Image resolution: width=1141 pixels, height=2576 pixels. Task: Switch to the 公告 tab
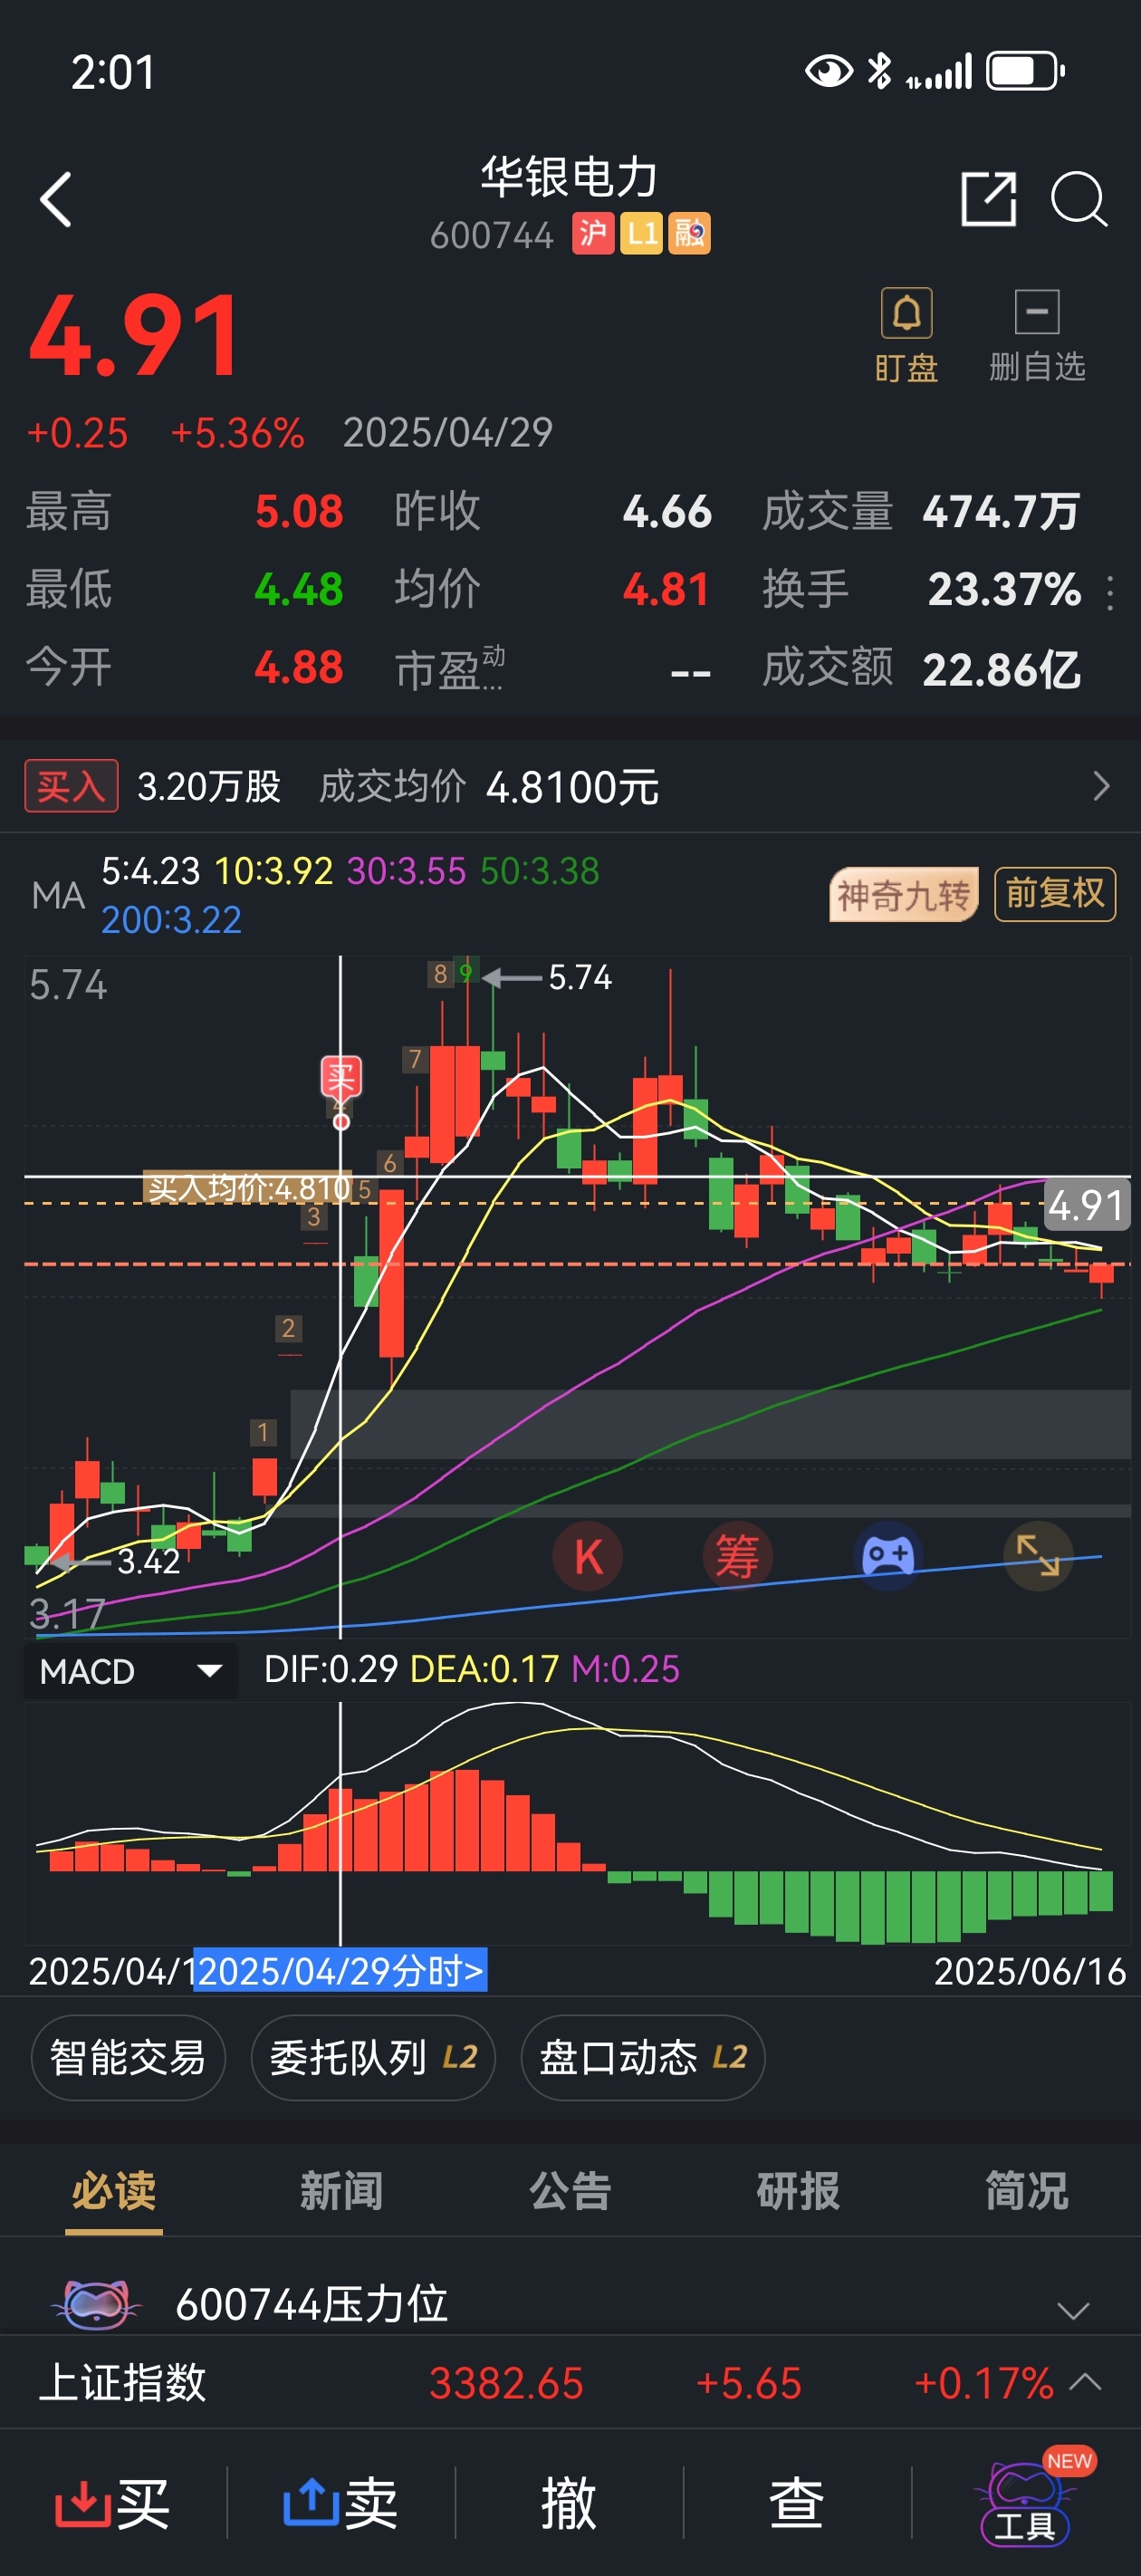(570, 2191)
